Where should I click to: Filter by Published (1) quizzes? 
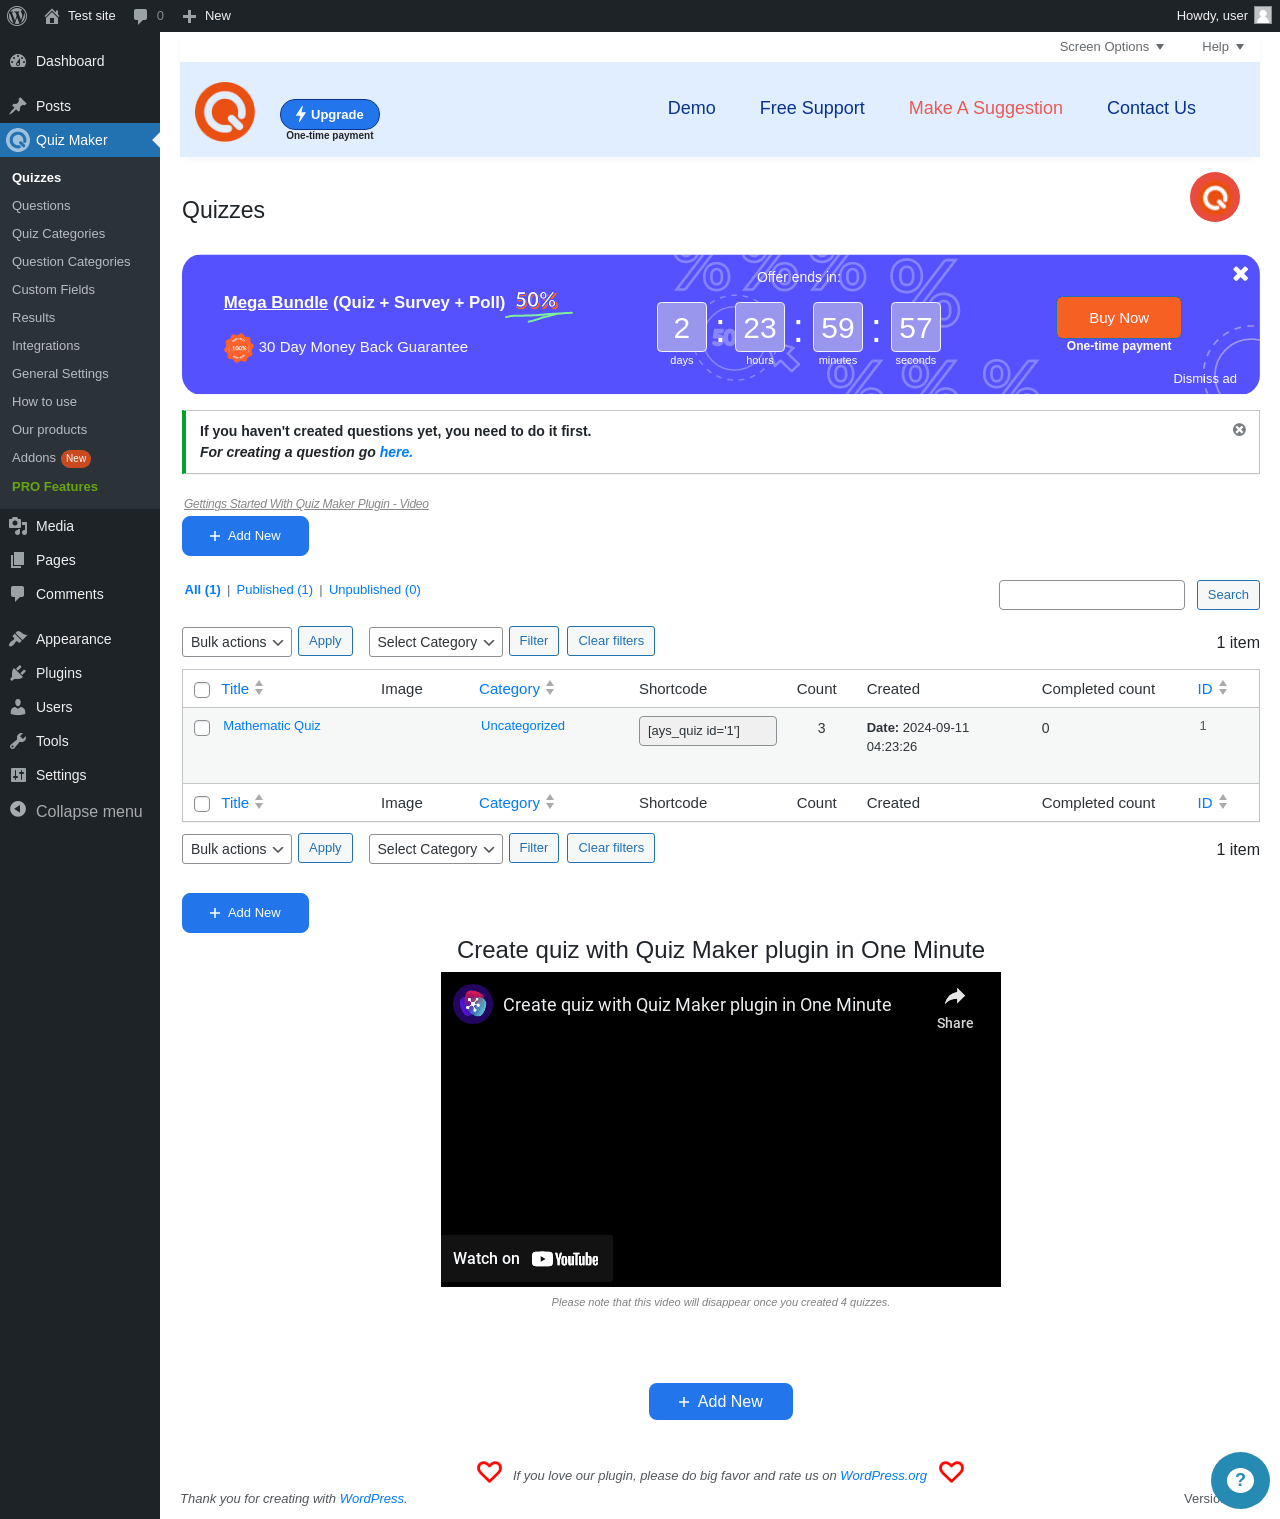pyautogui.click(x=275, y=590)
